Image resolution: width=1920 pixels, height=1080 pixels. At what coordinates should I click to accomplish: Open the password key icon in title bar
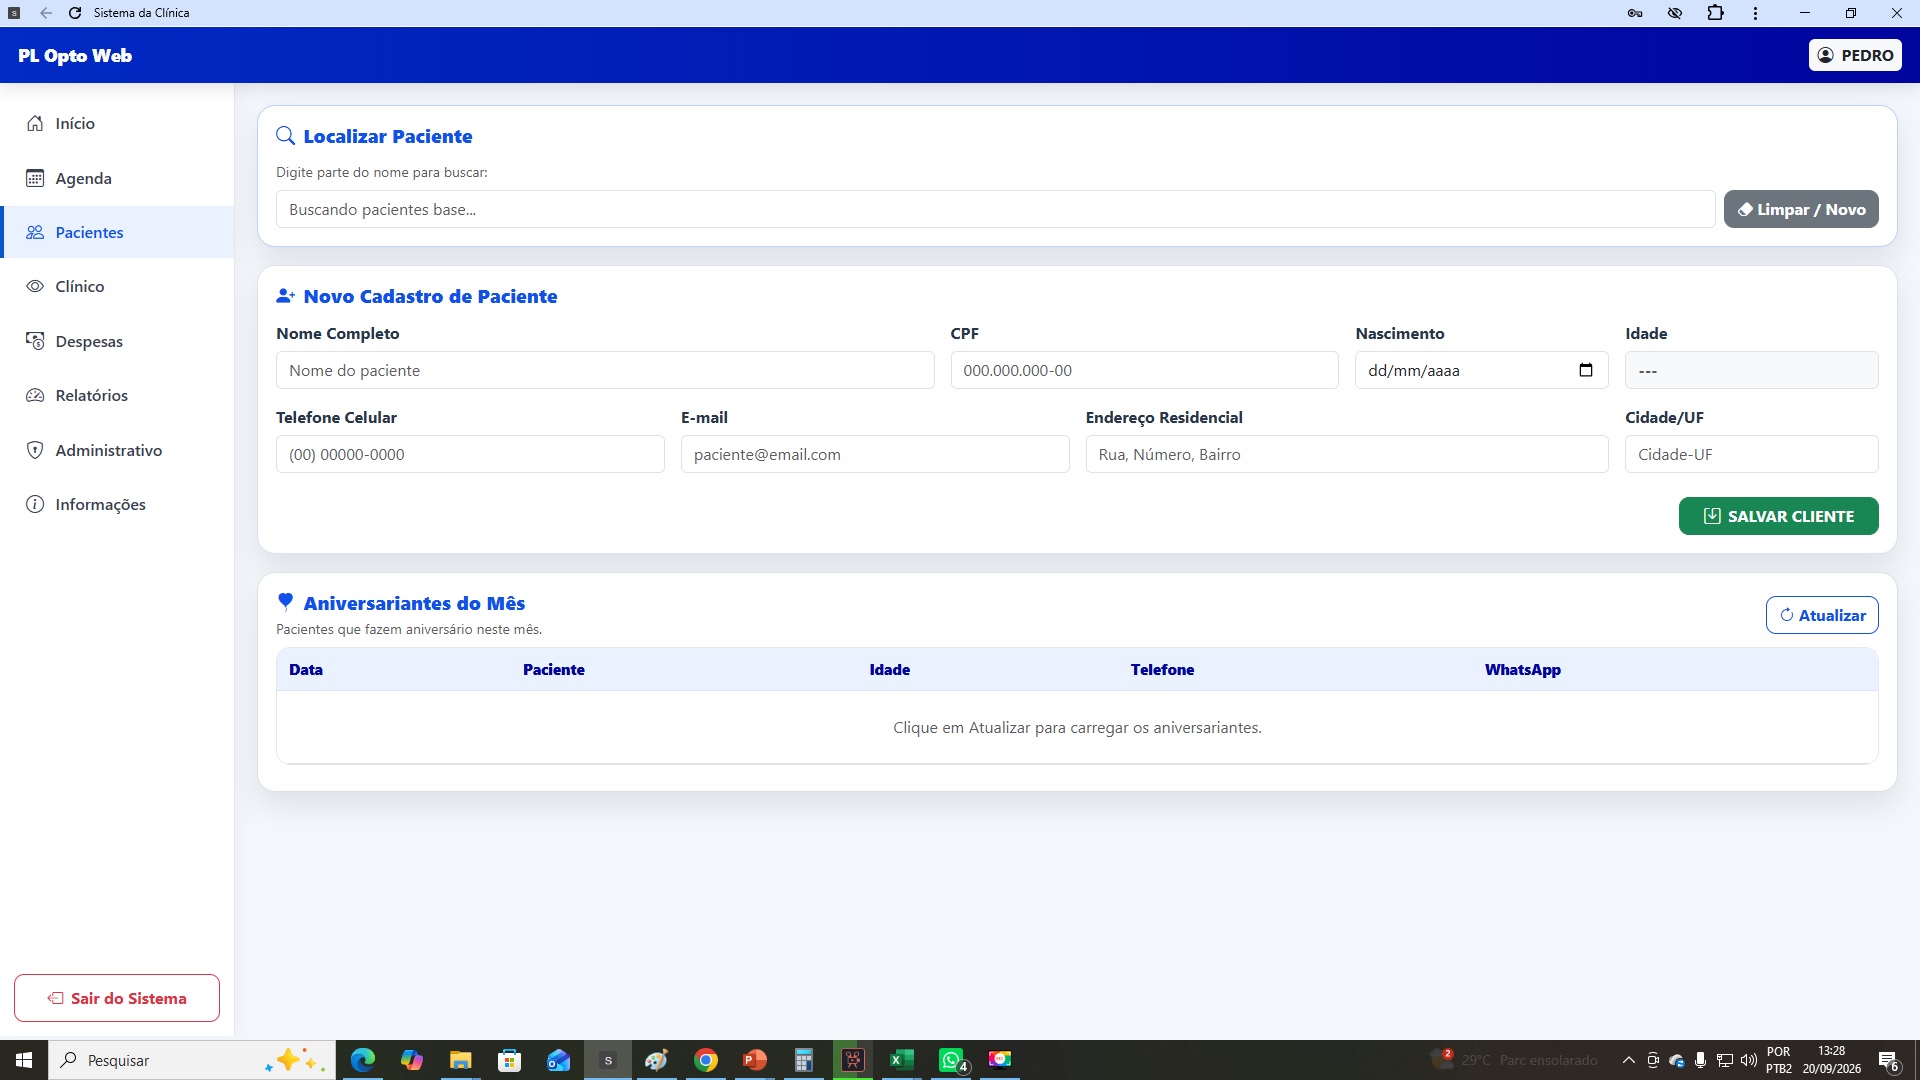(x=1635, y=13)
